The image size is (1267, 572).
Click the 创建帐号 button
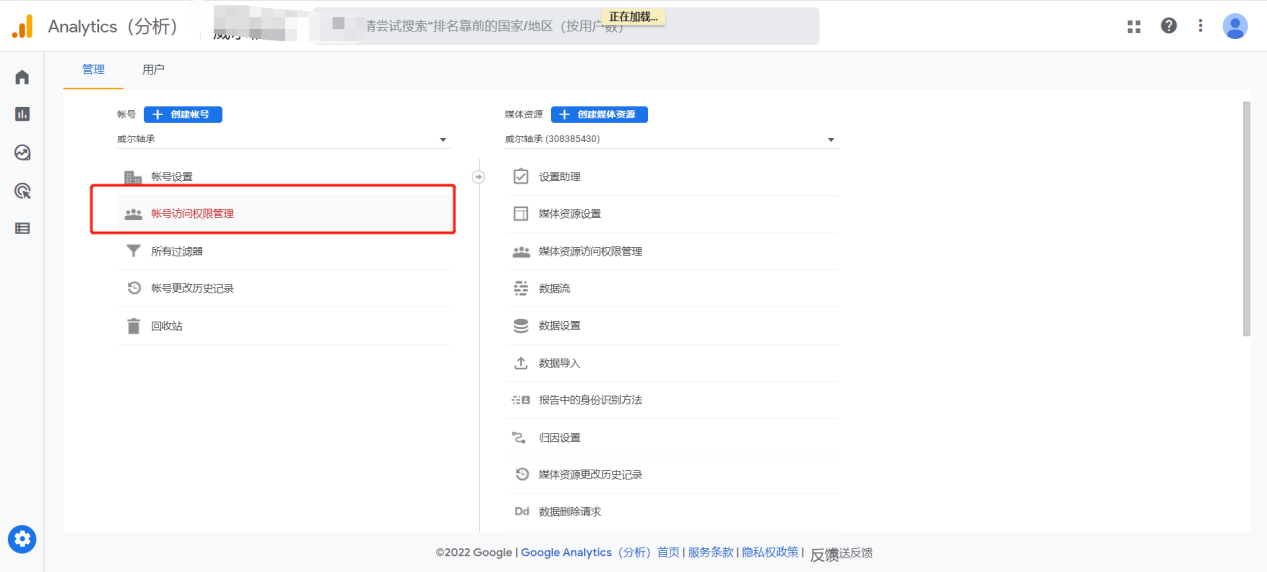183,115
